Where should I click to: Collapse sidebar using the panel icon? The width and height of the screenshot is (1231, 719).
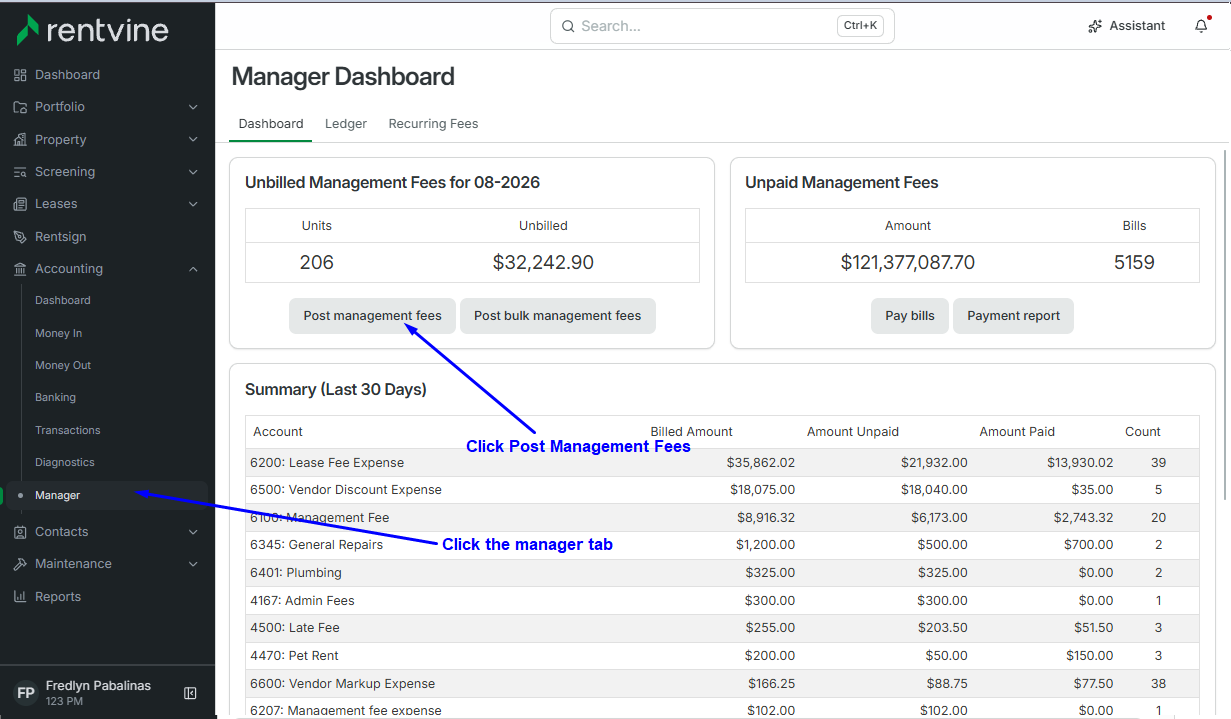[190, 693]
